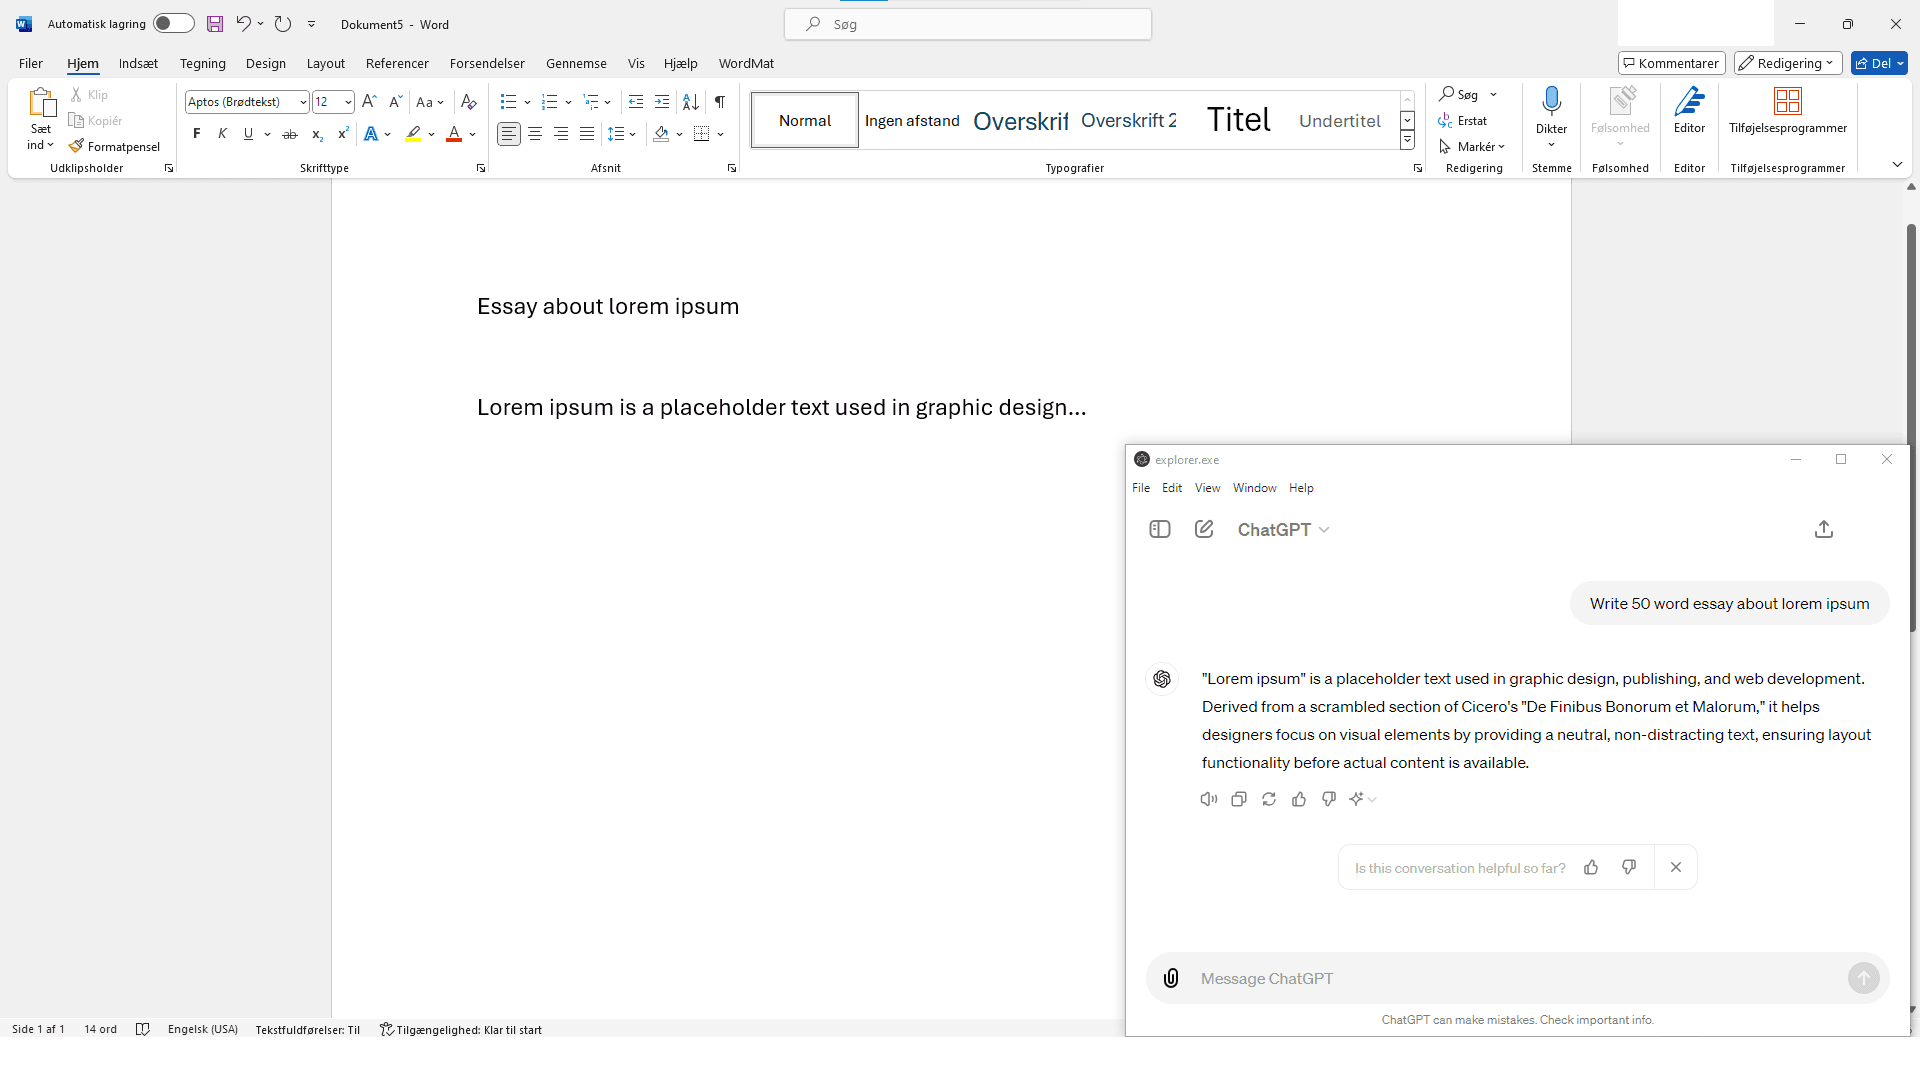Increase font size with larger A icon
This screenshot has height=1080, width=1920.
click(x=369, y=102)
